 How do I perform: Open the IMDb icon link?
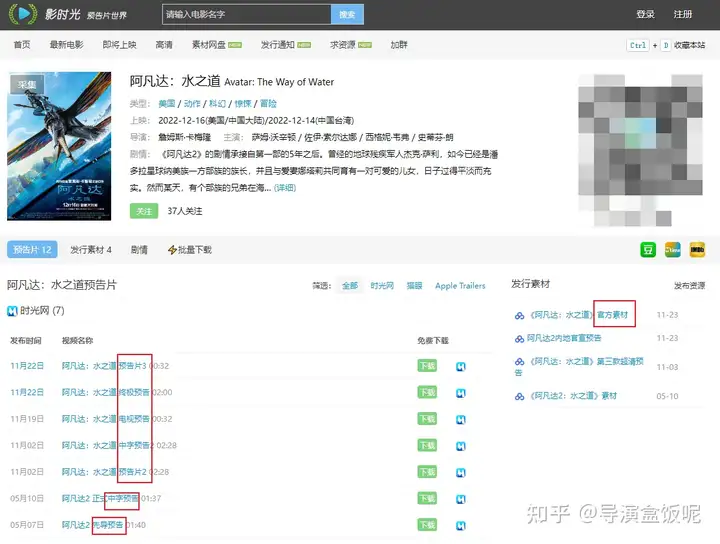(697, 250)
